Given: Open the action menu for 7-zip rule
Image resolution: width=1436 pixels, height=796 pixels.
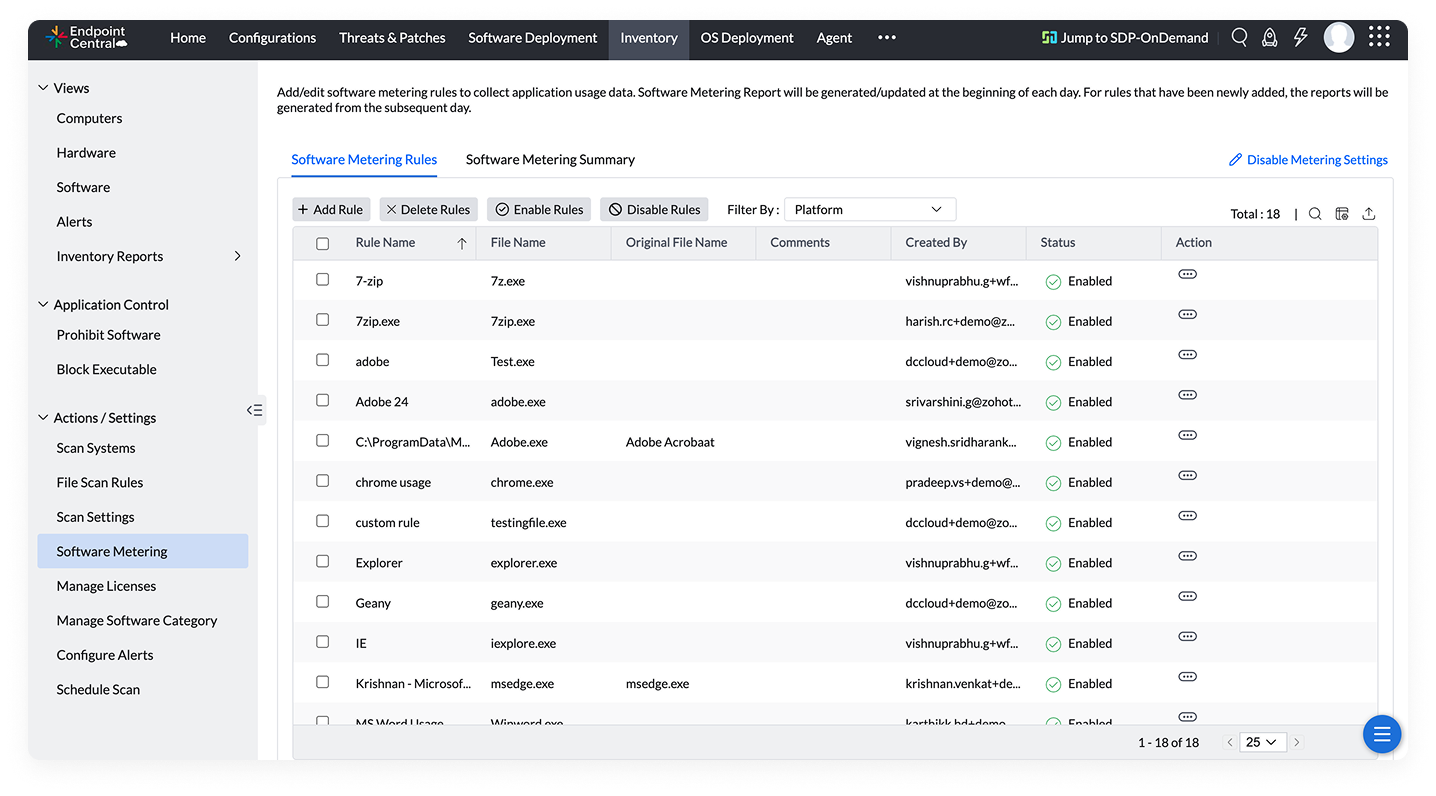Looking at the screenshot, I should click(x=1187, y=274).
